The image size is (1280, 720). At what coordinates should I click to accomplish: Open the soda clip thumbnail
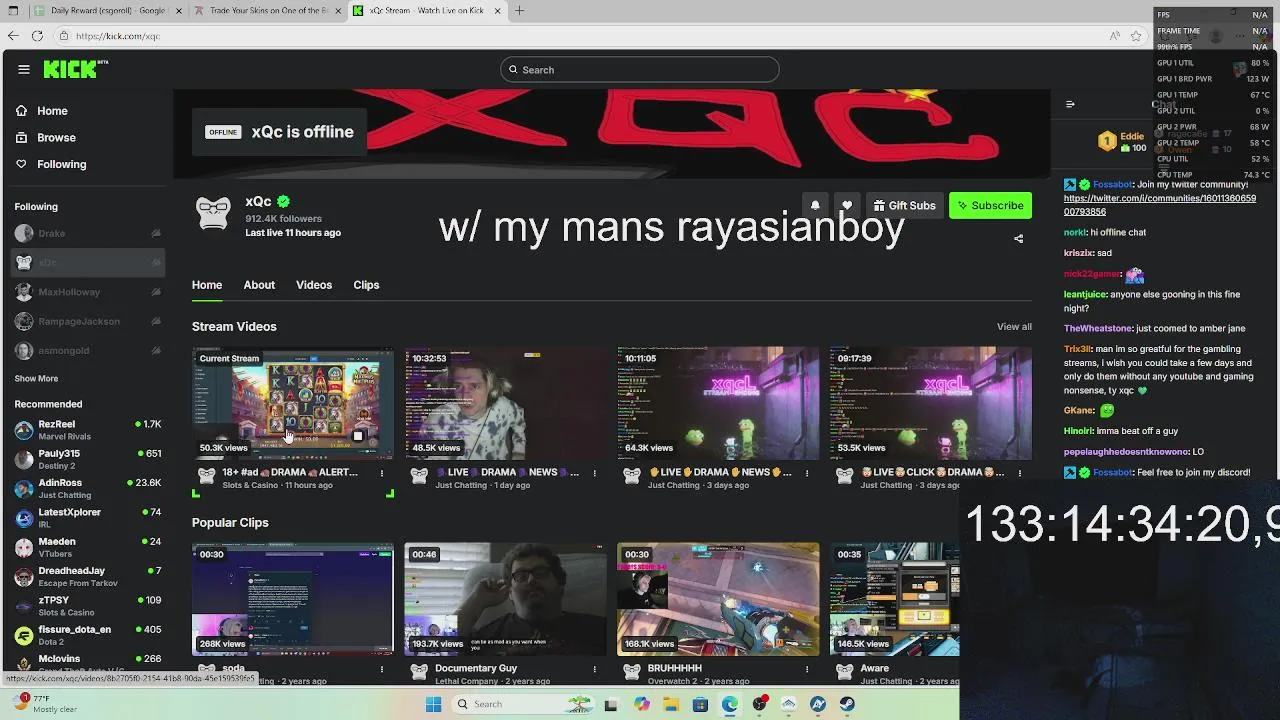(x=293, y=599)
